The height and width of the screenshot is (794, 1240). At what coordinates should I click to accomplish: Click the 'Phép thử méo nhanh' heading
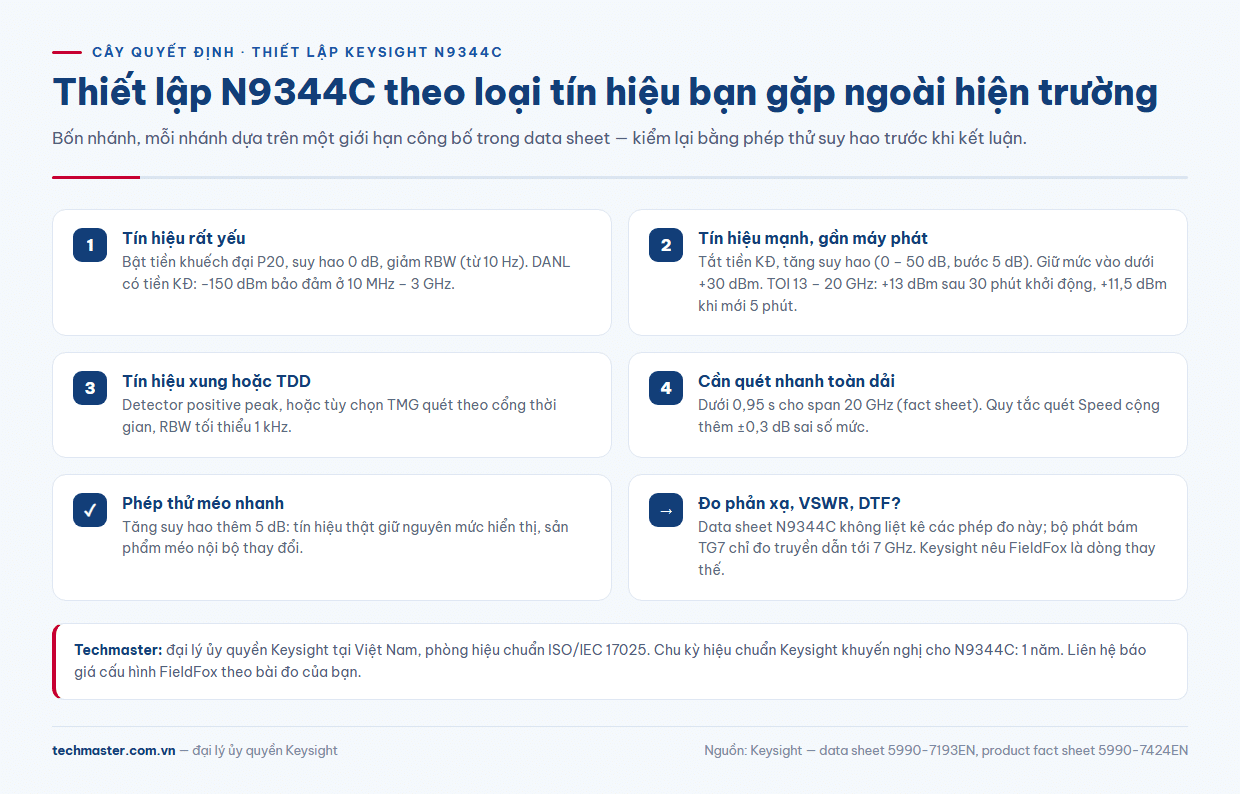click(x=203, y=503)
